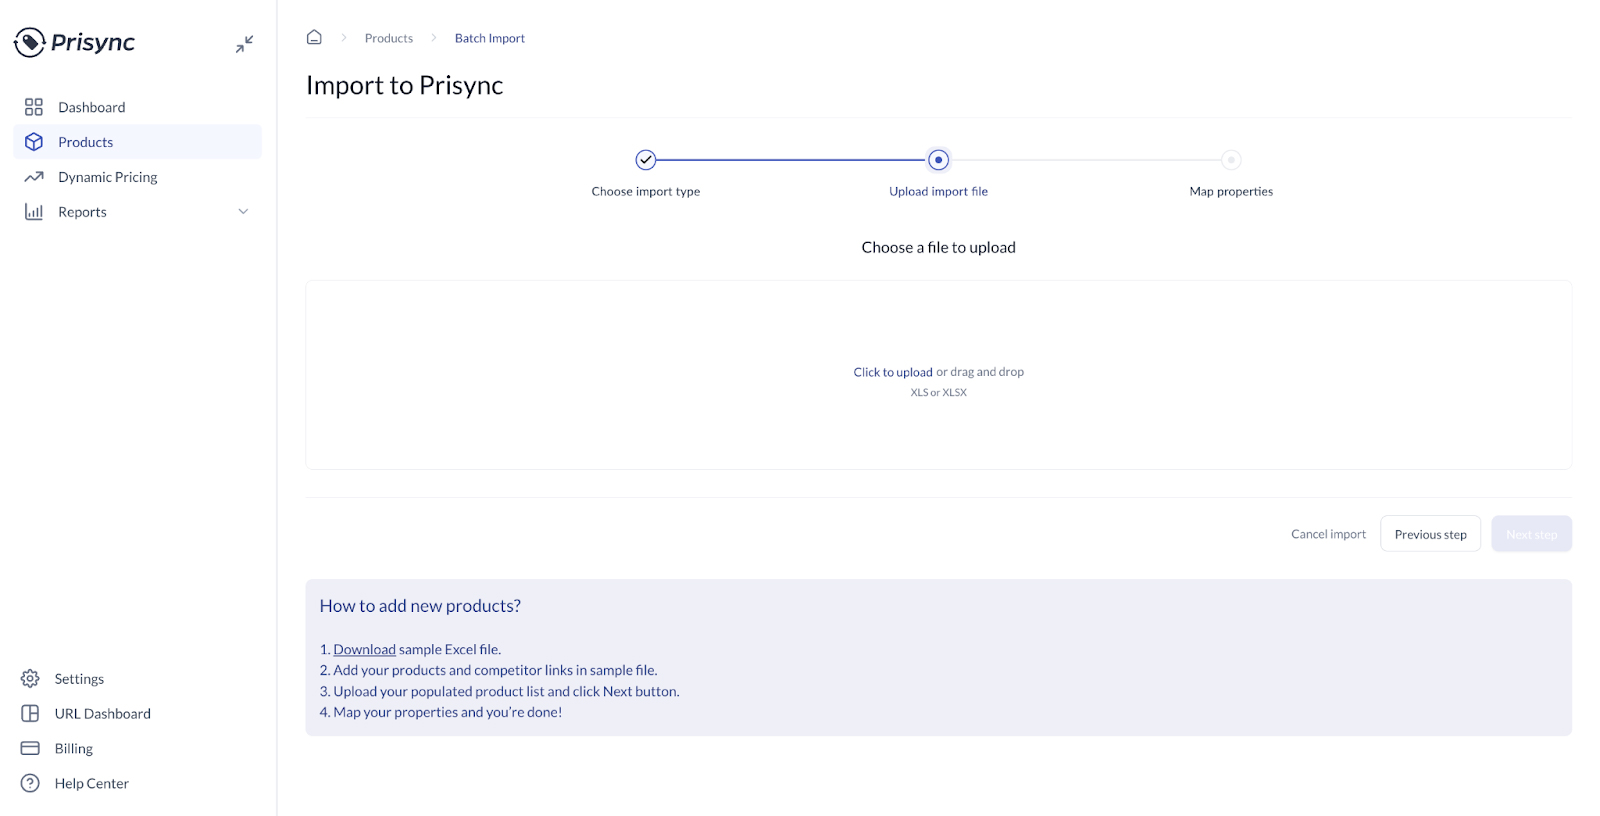Viewport: 1600px width, 816px height.
Task: Click Products in the breadcrumb
Action: 388,38
